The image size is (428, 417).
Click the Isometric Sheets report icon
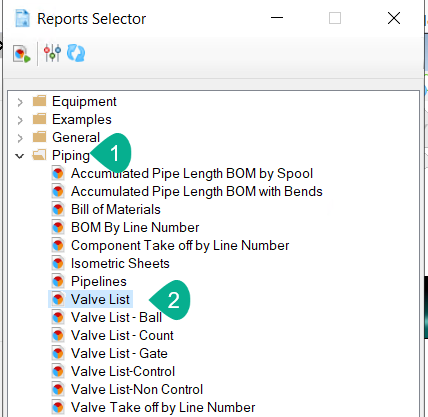coord(58,263)
